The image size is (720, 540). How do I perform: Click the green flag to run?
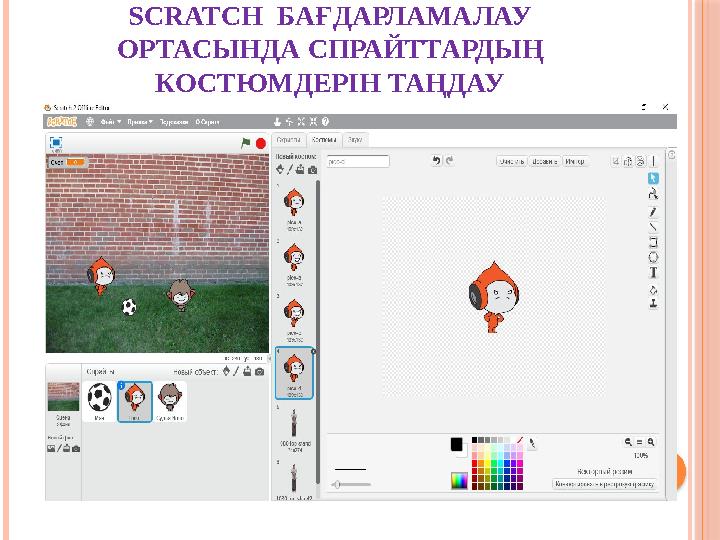pyautogui.click(x=246, y=143)
